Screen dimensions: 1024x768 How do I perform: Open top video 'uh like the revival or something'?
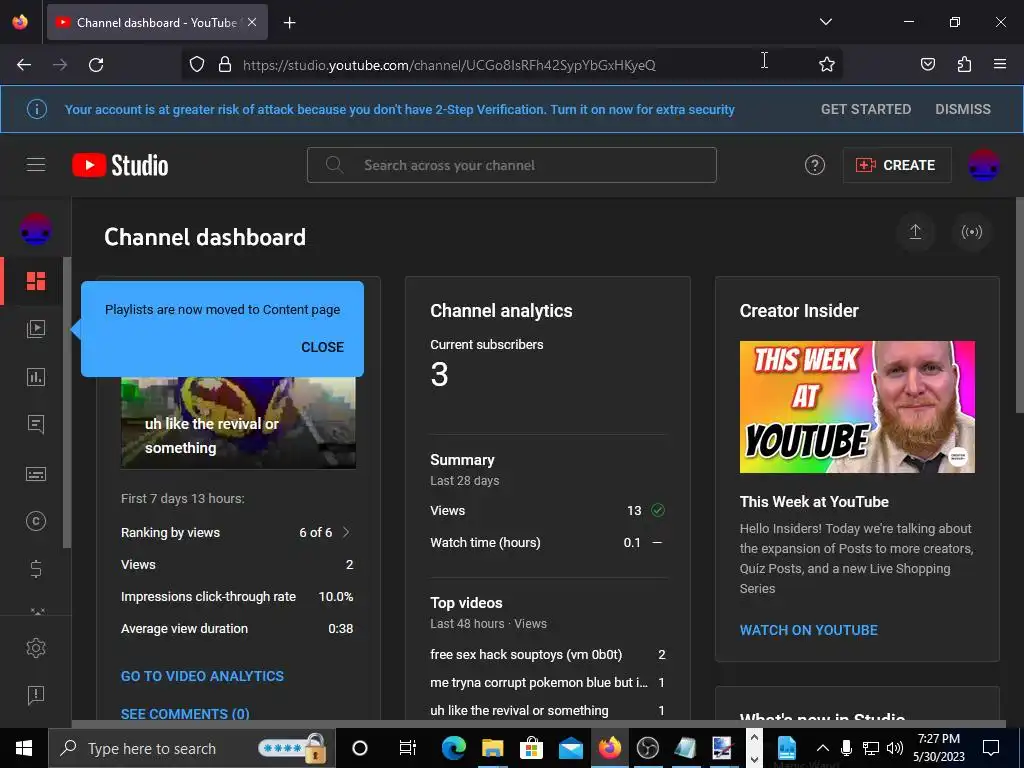click(x=519, y=711)
